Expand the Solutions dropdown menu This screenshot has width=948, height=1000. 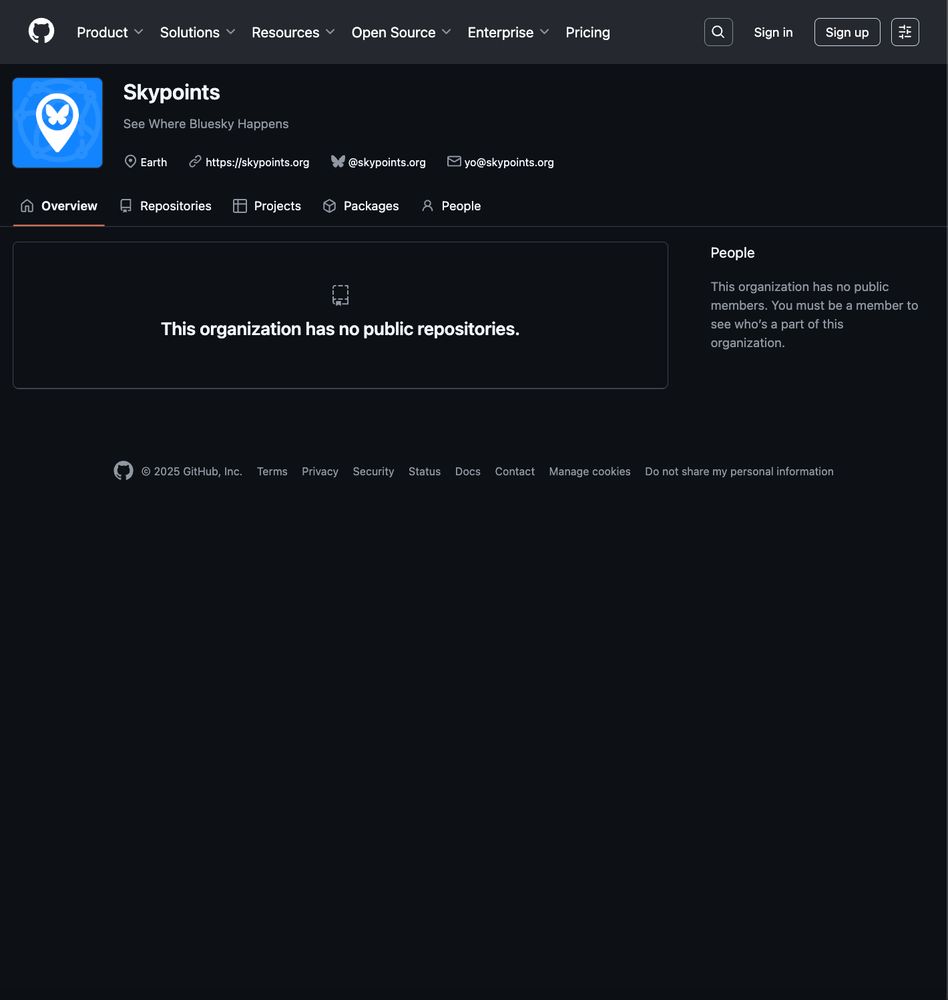click(197, 33)
